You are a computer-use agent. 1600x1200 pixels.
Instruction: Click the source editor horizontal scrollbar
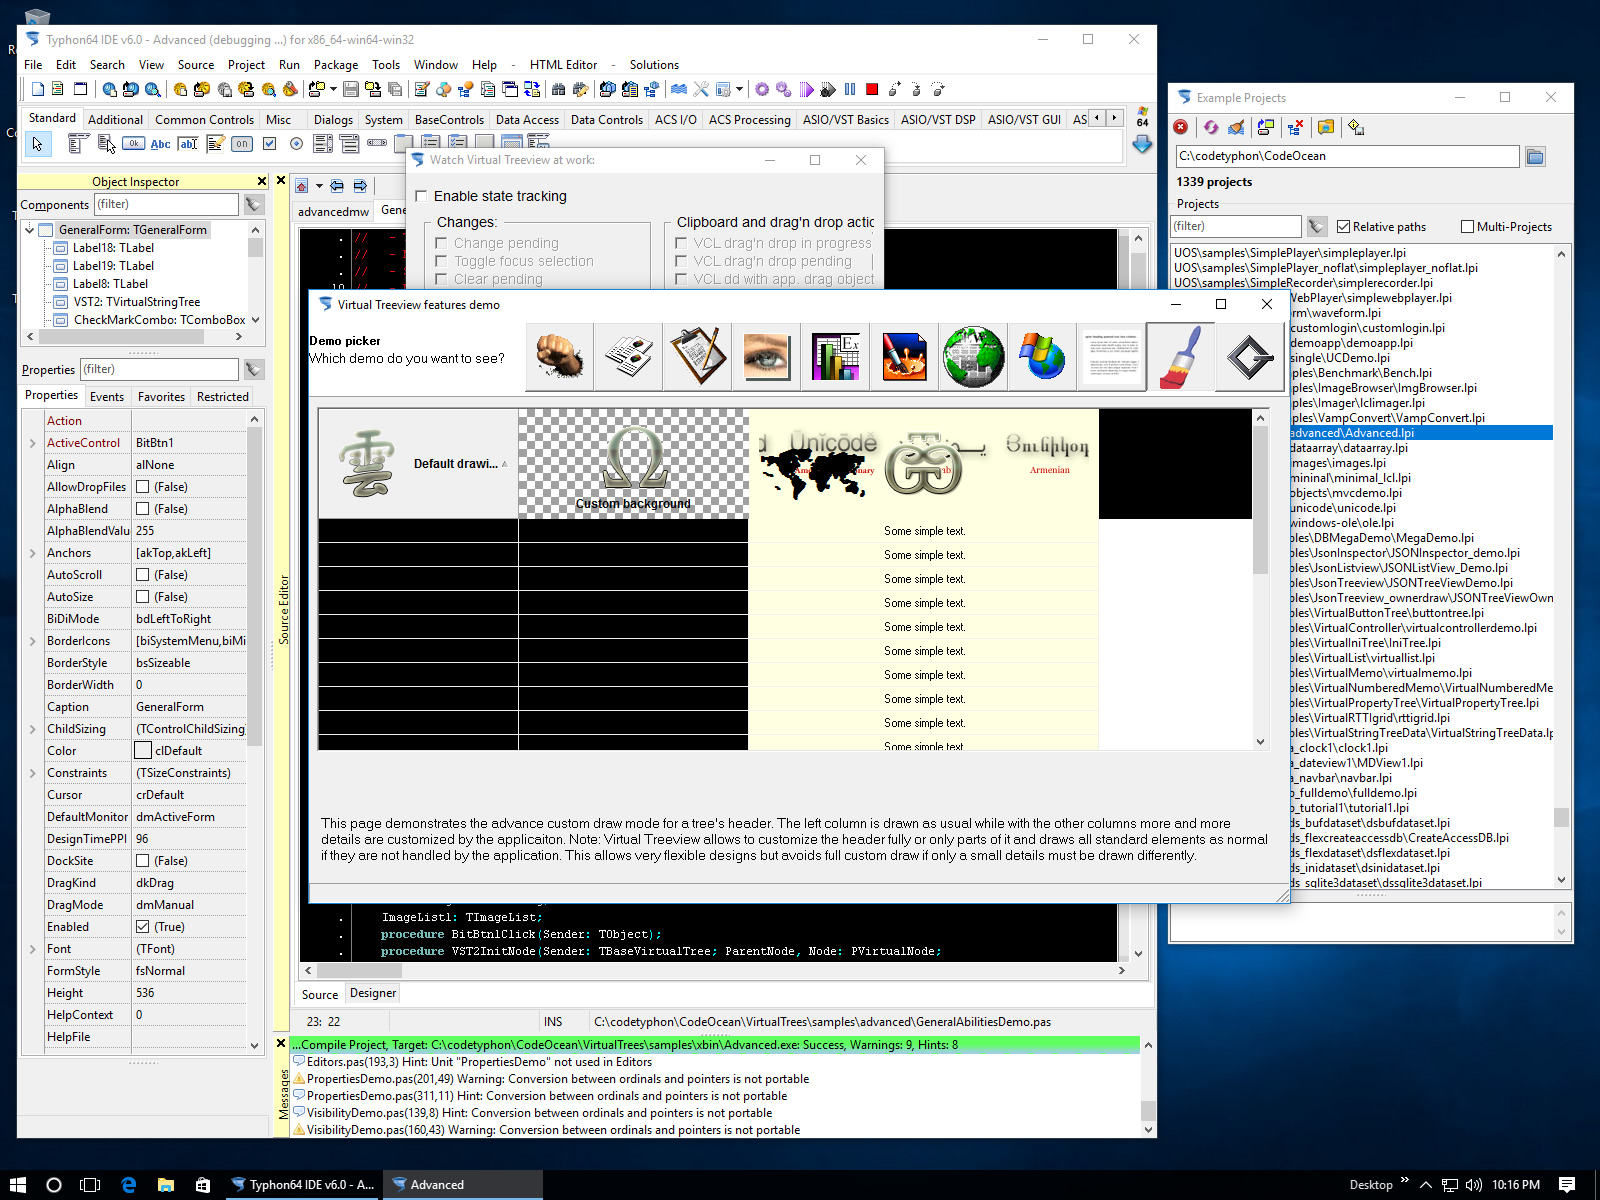(715, 970)
